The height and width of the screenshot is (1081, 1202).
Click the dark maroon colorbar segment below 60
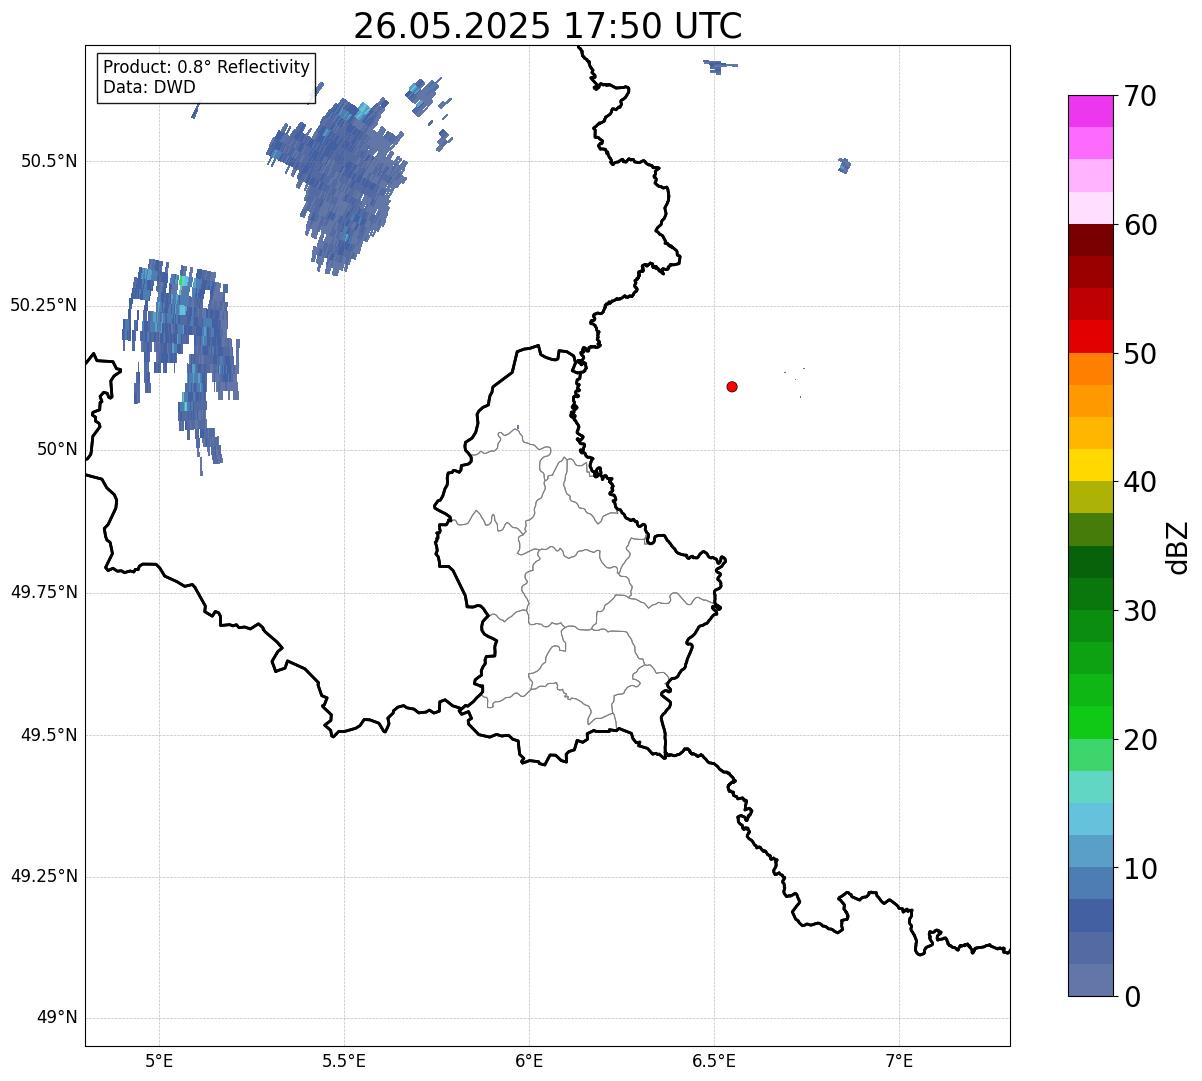[x=1090, y=240]
